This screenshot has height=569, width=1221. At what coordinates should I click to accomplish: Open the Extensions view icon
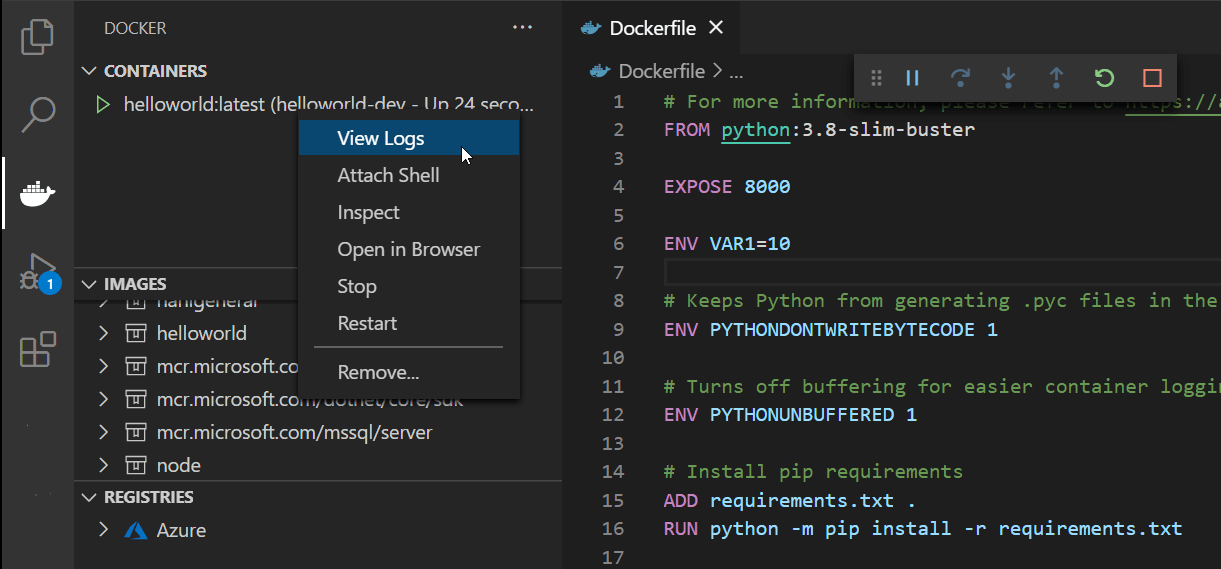pyautogui.click(x=37, y=350)
